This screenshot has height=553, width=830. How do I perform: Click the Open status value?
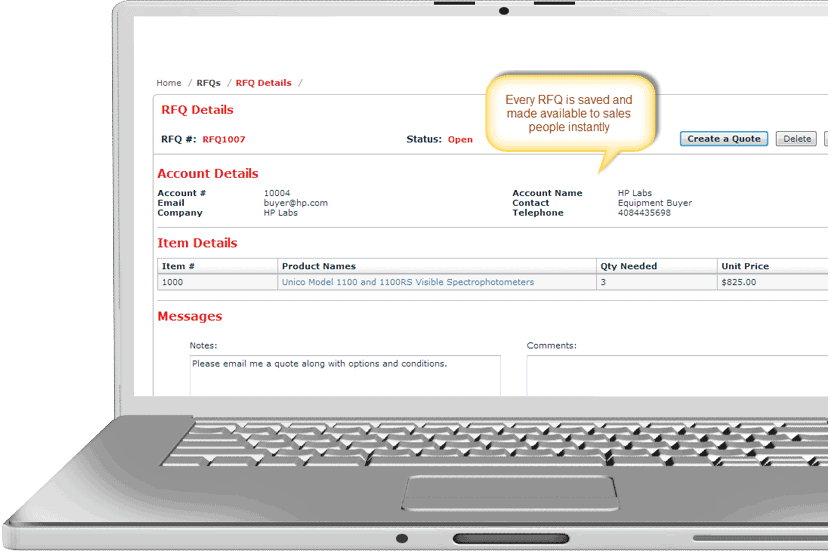(460, 140)
